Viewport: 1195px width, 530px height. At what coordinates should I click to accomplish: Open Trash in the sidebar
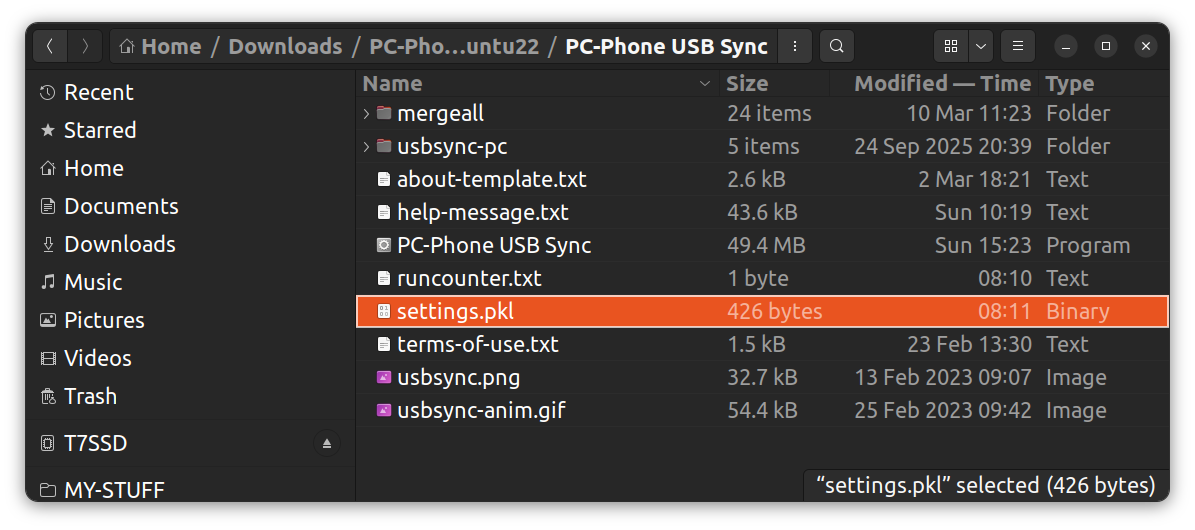click(x=90, y=396)
